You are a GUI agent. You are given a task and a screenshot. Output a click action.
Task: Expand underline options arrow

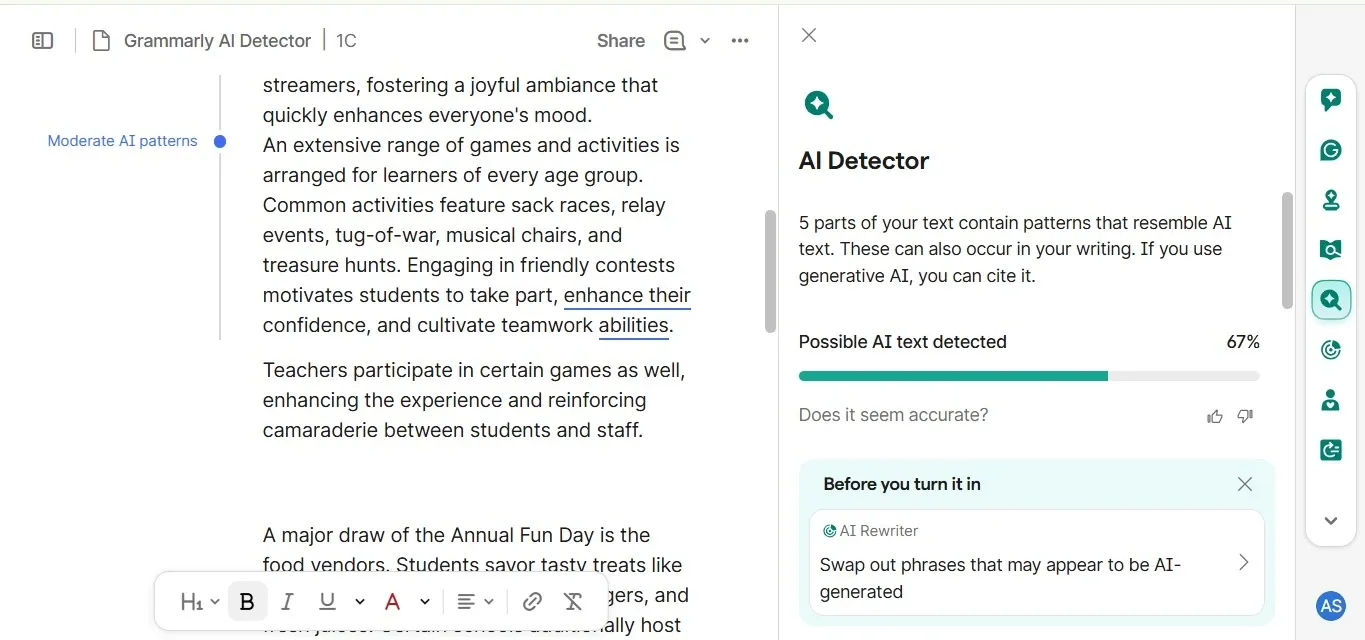point(359,602)
